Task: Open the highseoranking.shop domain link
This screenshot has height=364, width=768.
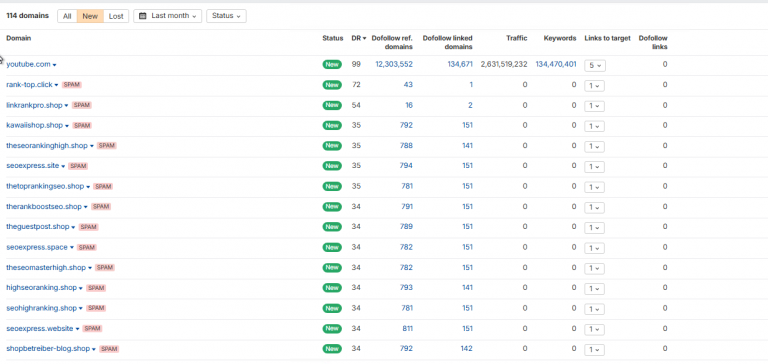Action: [42, 288]
